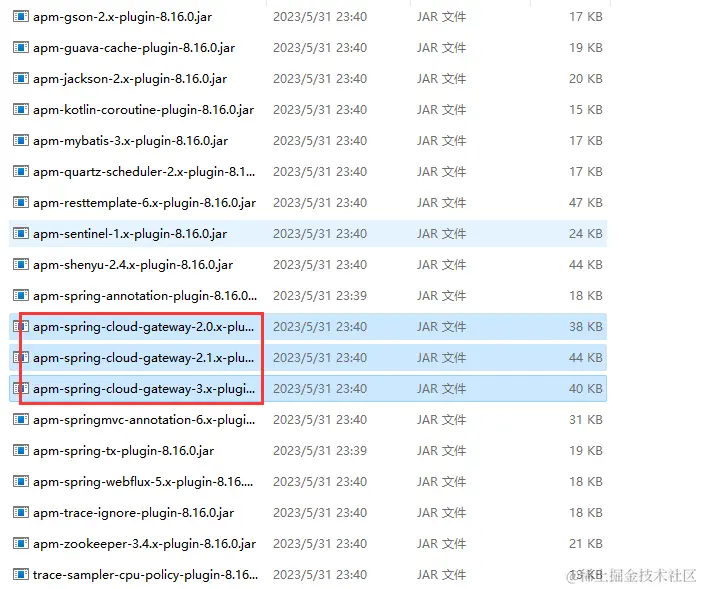Click the JAR 文件 type of apm-gson row
This screenshot has width=702, height=589.
click(x=441, y=17)
